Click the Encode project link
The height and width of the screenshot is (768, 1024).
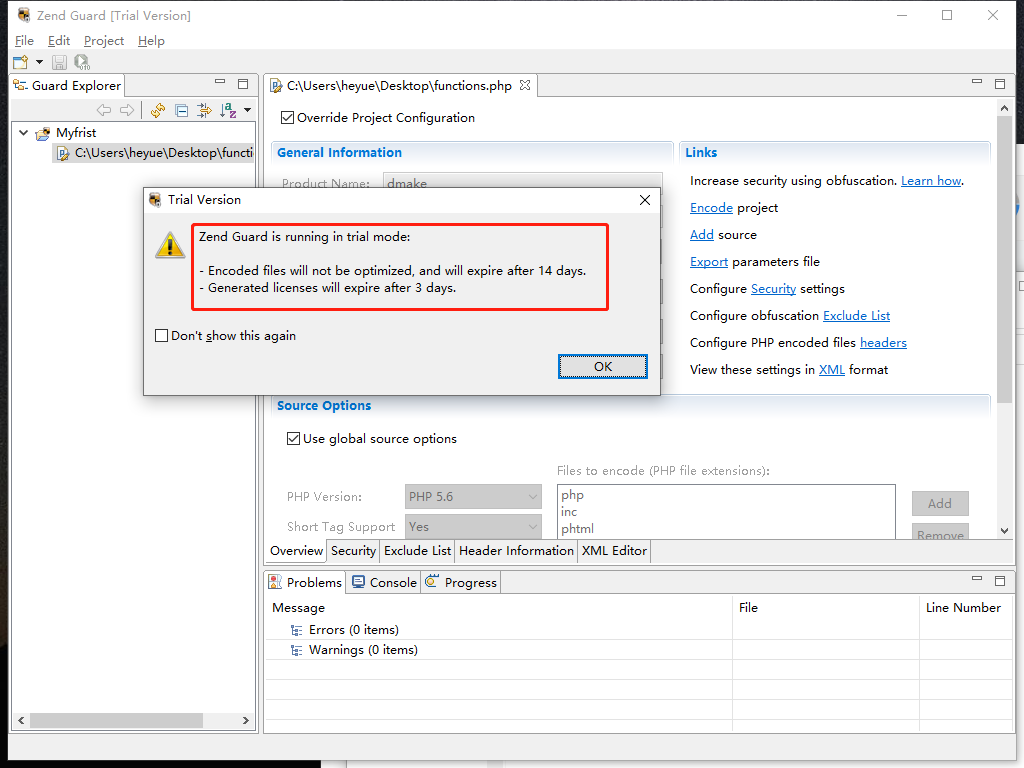click(x=711, y=208)
